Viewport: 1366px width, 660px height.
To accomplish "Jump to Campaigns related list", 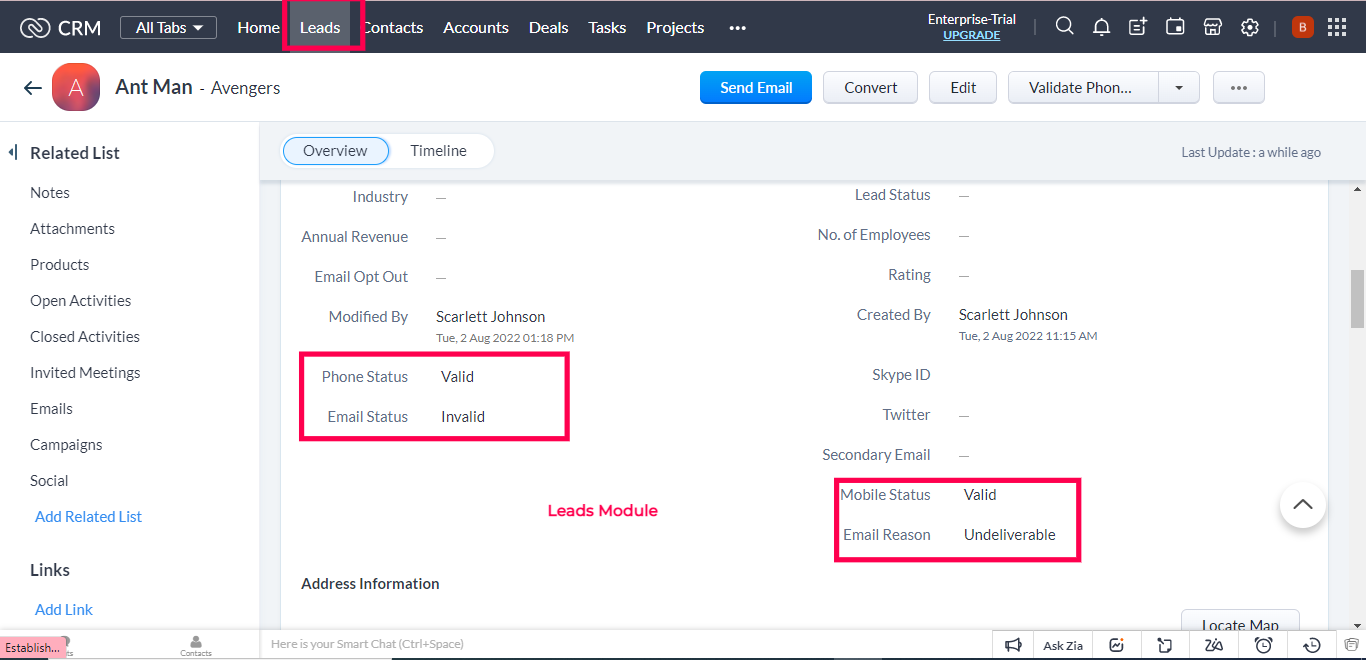I will pyautogui.click(x=66, y=445).
